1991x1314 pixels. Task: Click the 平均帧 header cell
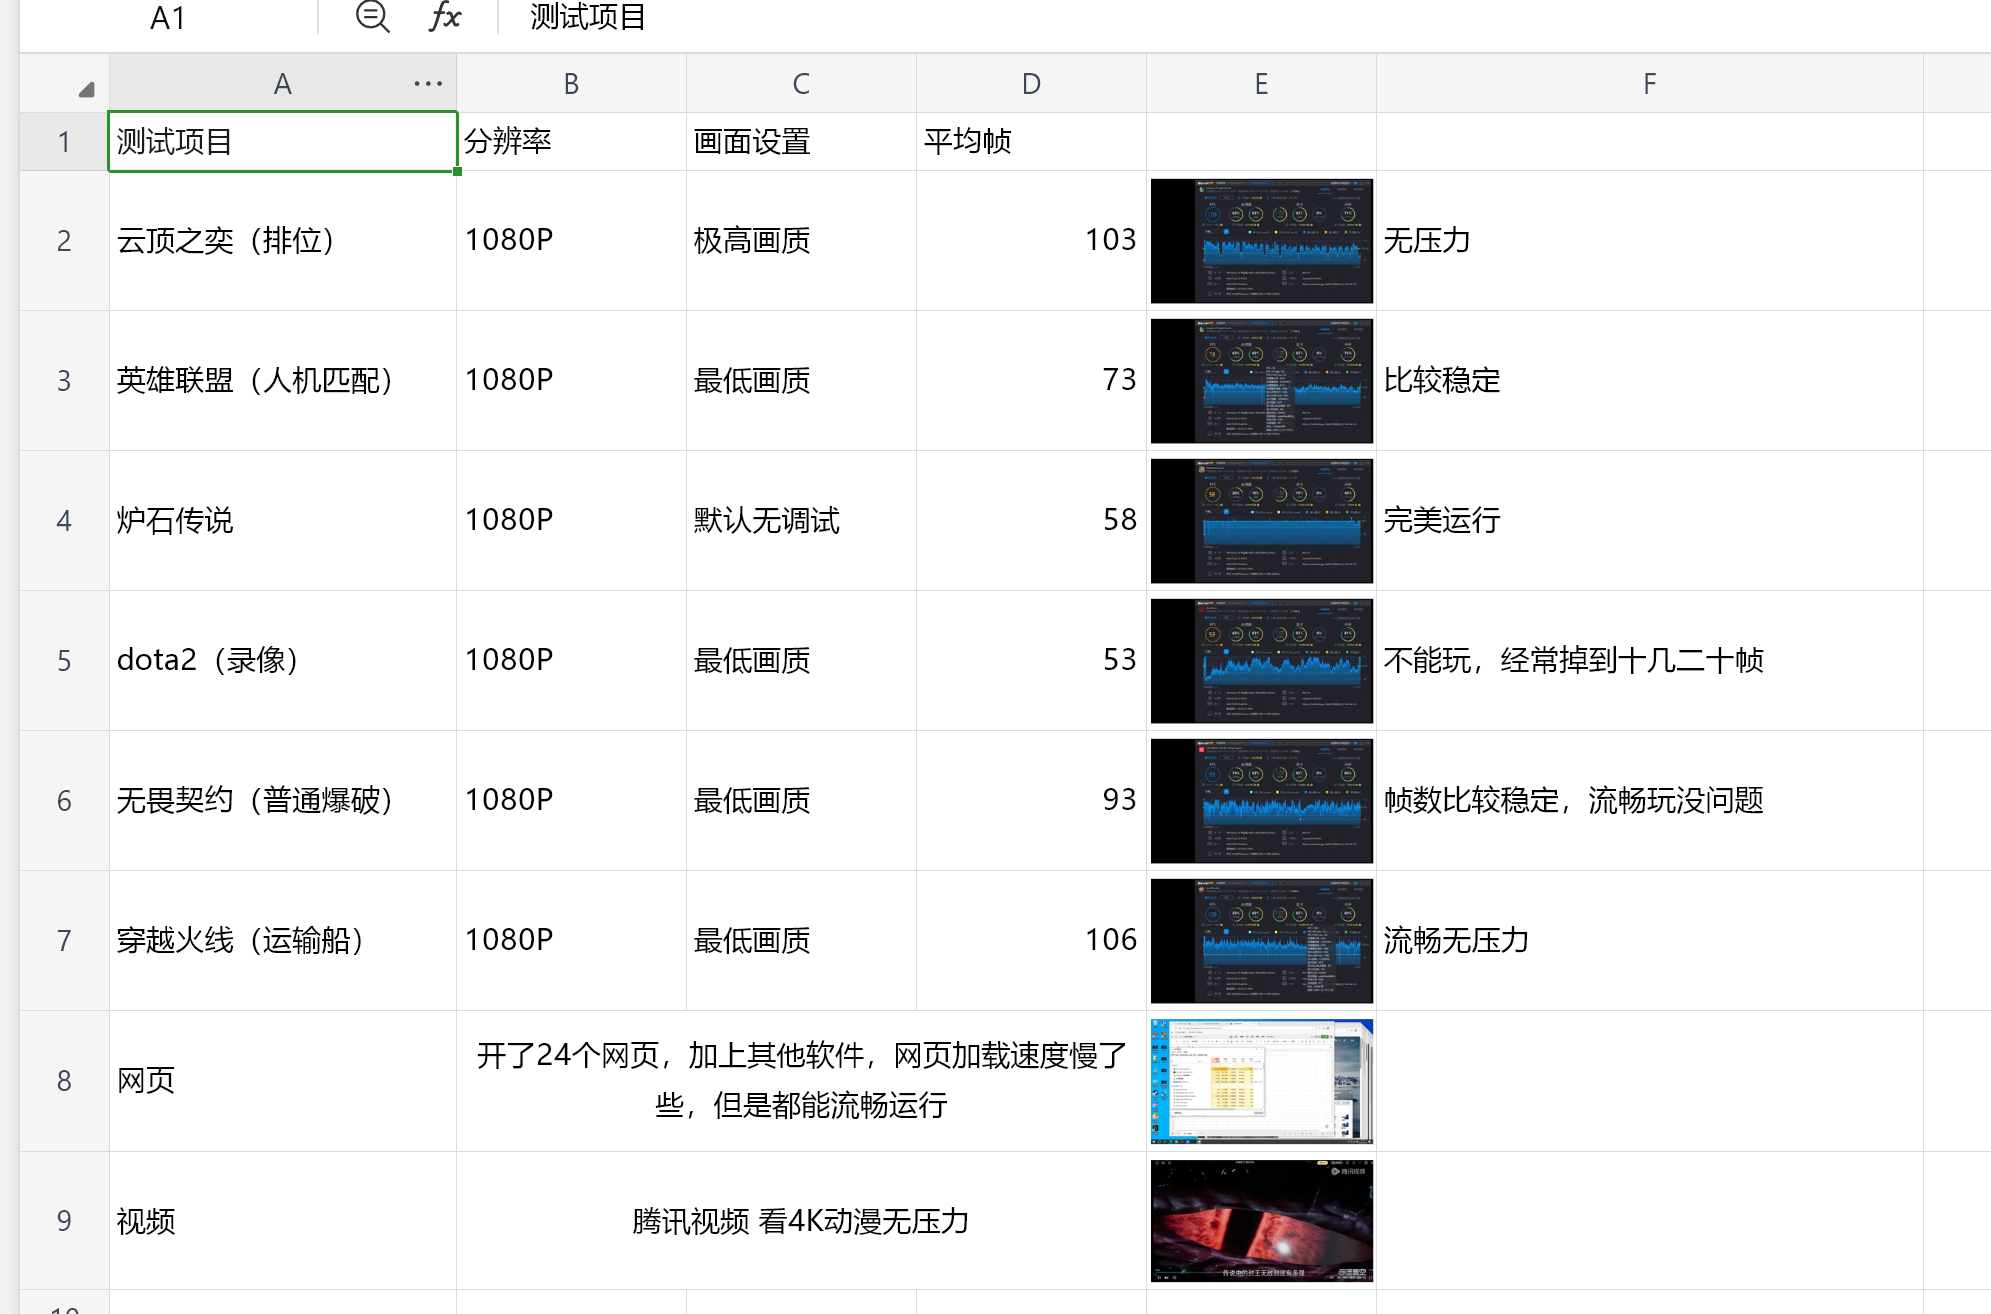coord(1031,142)
